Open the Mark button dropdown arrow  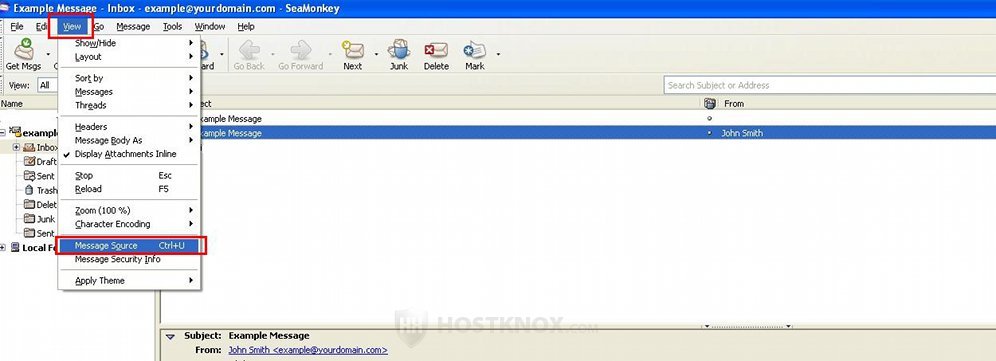point(498,54)
